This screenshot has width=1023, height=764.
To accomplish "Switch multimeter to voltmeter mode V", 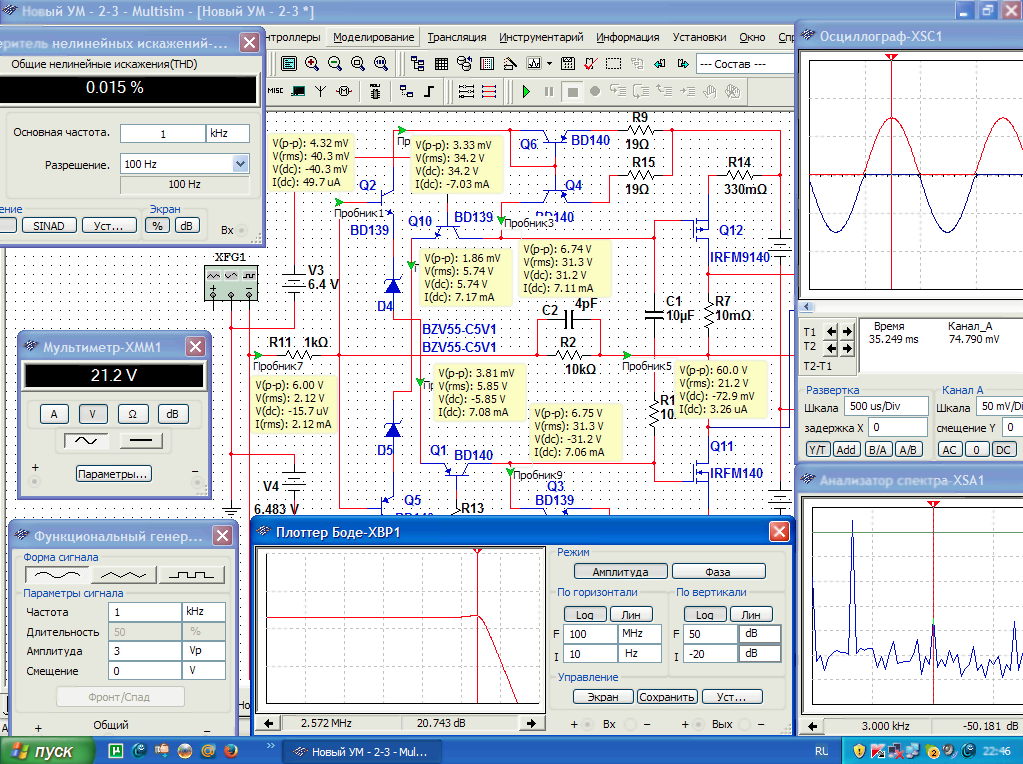I will (x=93, y=414).
